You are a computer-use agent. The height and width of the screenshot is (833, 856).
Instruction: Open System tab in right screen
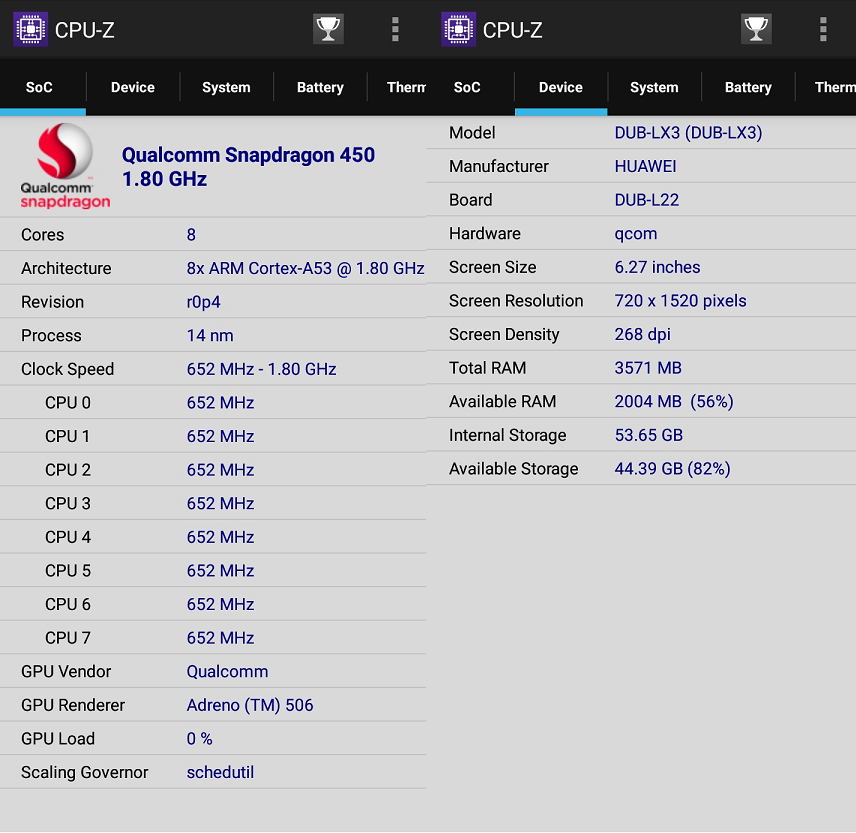[654, 87]
